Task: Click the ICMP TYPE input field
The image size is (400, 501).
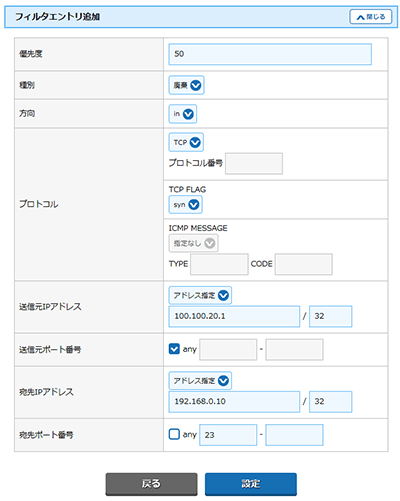Action: coord(219,264)
